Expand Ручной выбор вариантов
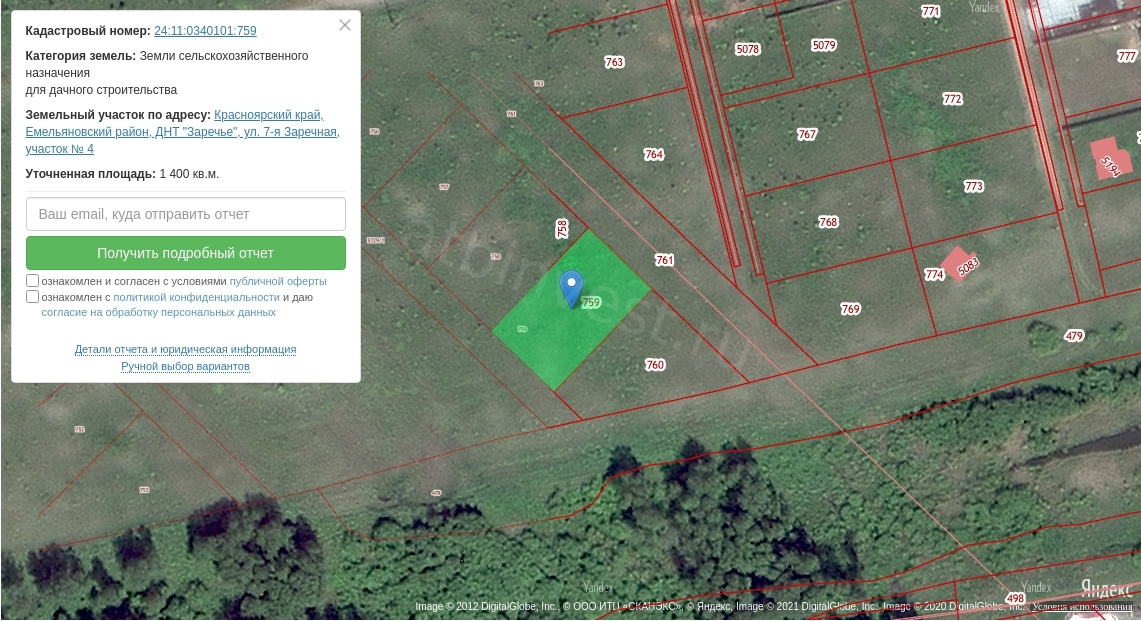The width and height of the screenshot is (1141, 621). click(x=185, y=366)
